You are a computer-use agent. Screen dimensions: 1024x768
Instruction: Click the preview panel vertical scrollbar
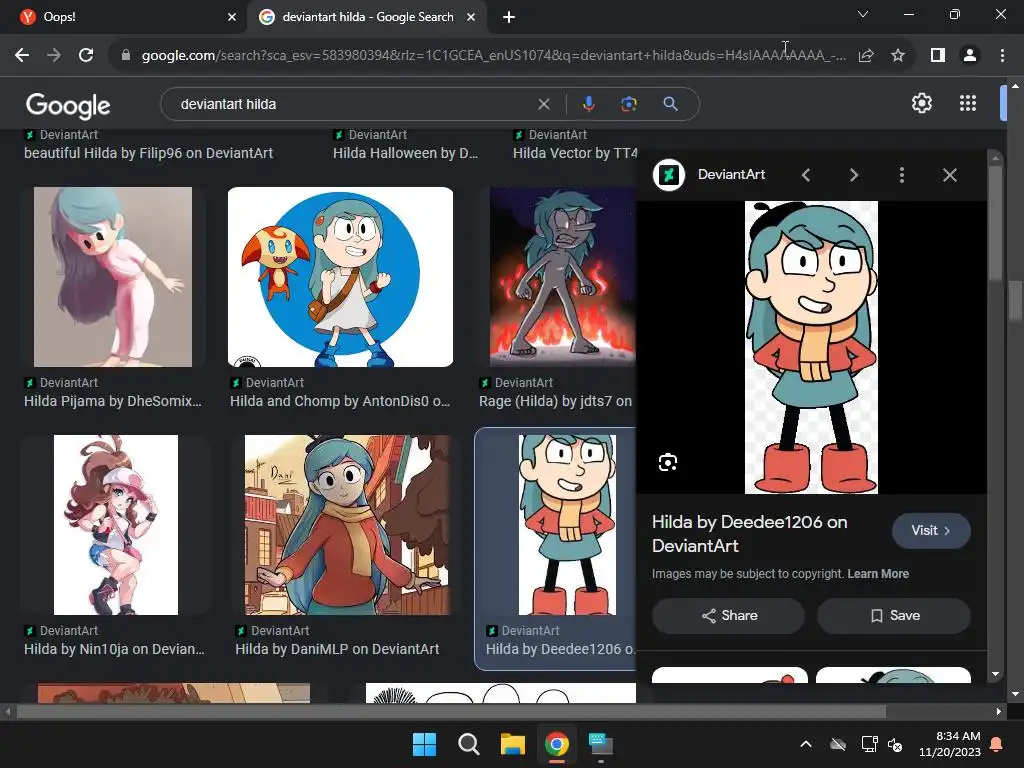click(995, 223)
